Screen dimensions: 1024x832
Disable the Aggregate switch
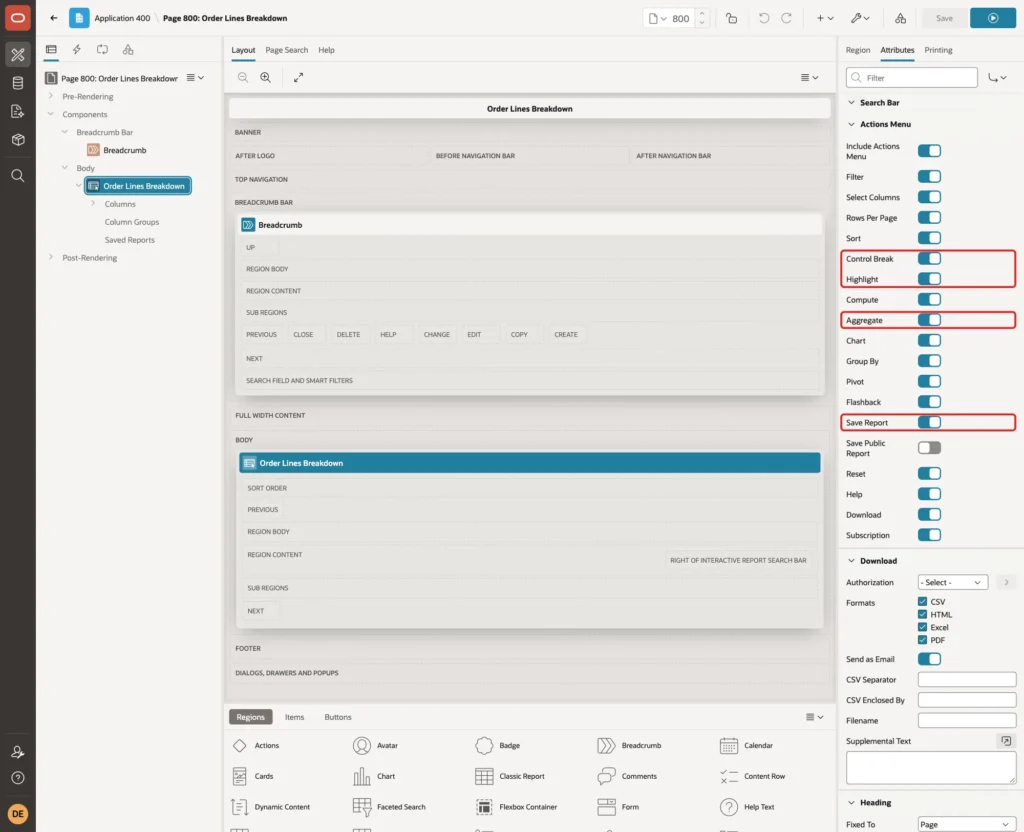click(x=929, y=320)
